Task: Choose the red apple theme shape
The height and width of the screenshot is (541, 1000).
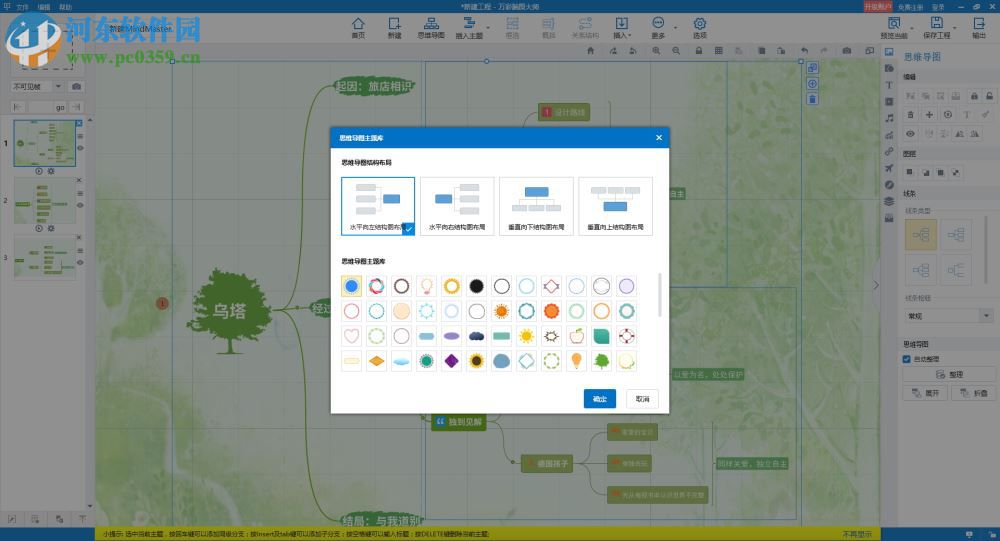Action: 577,336
